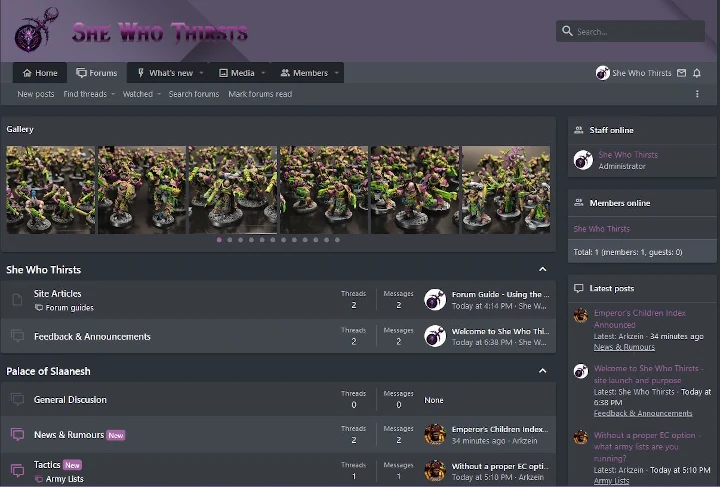Open Forum Guide - Using the ... thread
The width and height of the screenshot is (720, 487).
[x=501, y=294]
